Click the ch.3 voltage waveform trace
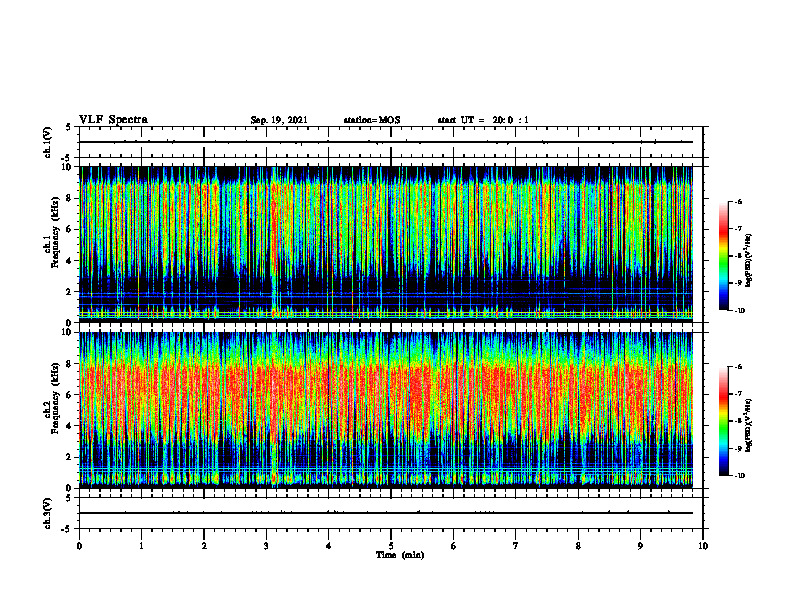Viewport: 792px width, 612px height. pyautogui.click(x=386, y=513)
